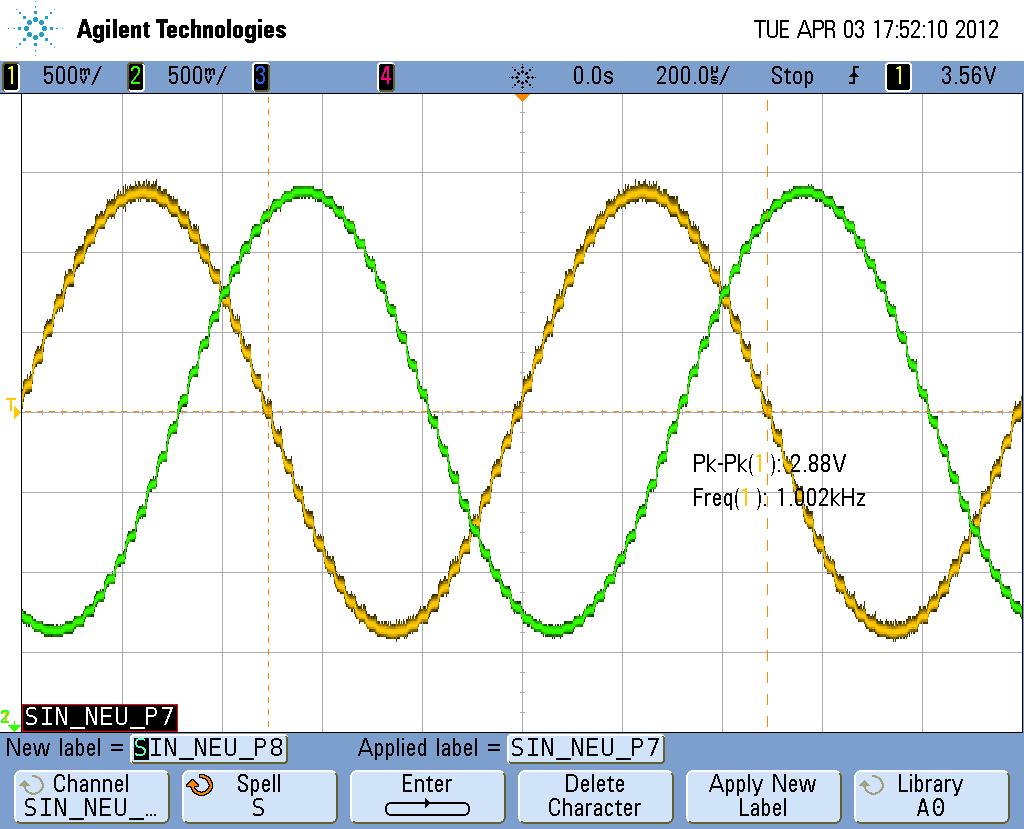The image size is (1024, 829).
Task: Open the Spell character selector softkey
Action: [x=258, y=796]
